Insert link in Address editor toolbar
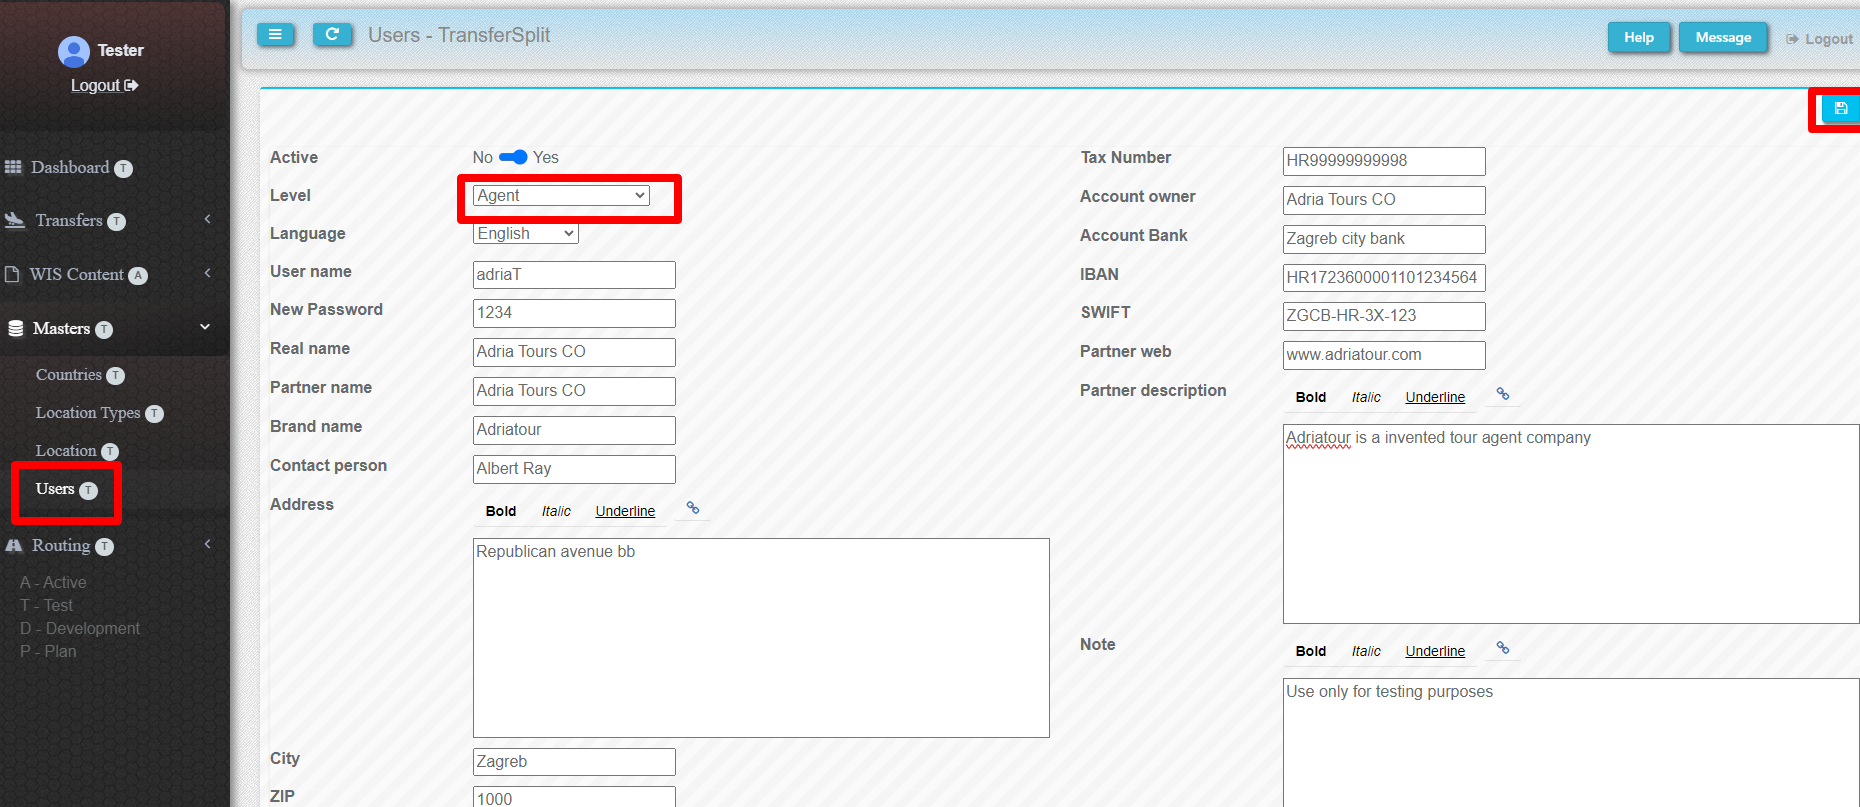The width and height of the screenshot is (1860, 807). pyautogui.click(x=692, y=509)
